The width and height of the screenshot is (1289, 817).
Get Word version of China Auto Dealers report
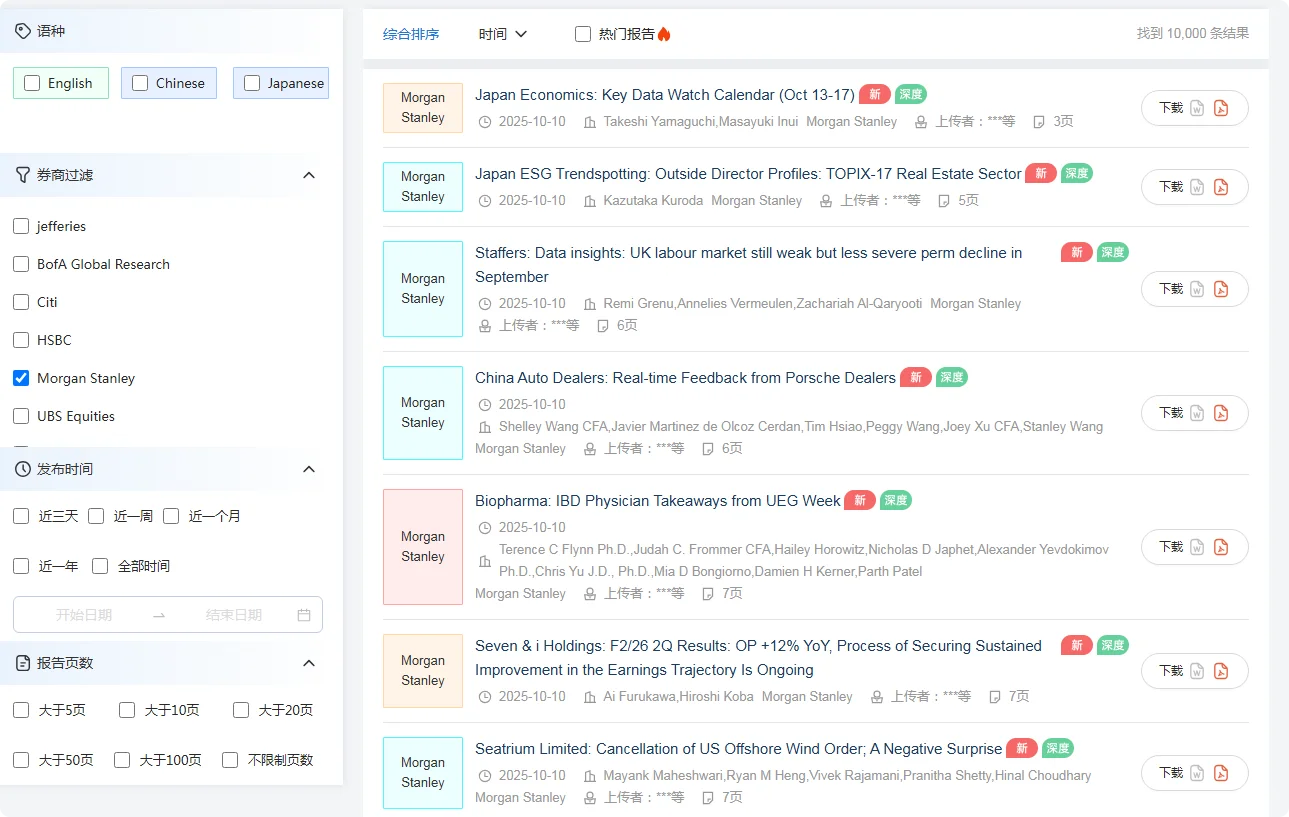pos(1197,413)
